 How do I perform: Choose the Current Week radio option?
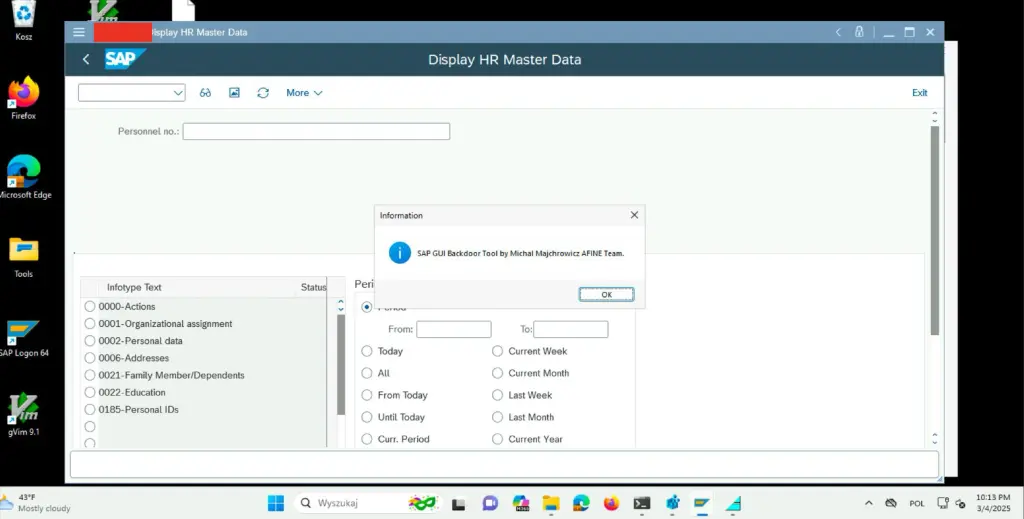(498, 351)
